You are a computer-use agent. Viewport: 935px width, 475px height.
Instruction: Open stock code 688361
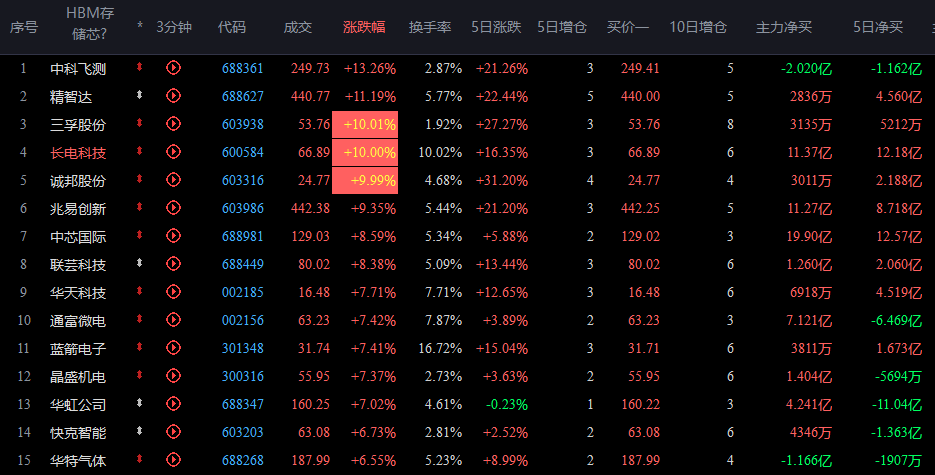pos(243,69)
